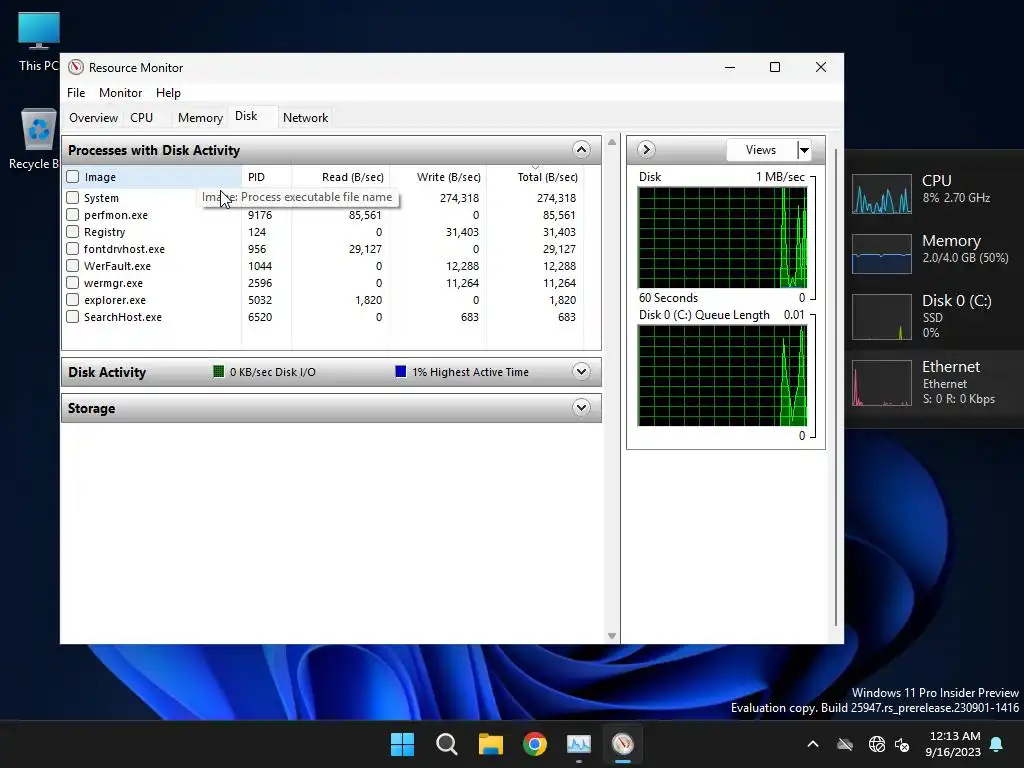The height and width of the screenshot is (768, 1024).
Task: Open the Monitor menu
Action: 120,93
